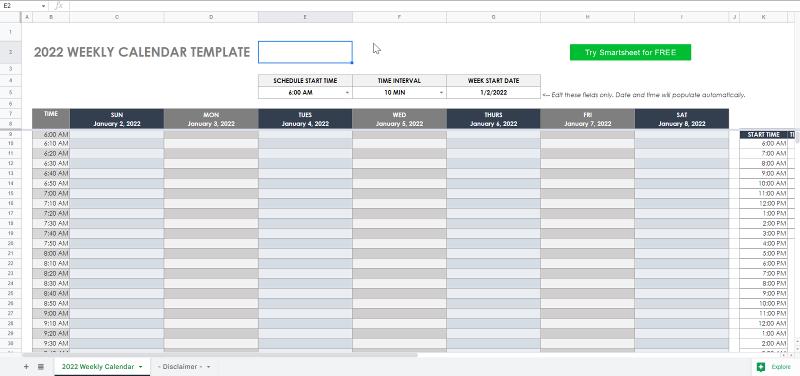Select the MON January 3, 2022 header
Screen dimensions: 800x376
point(211,119)
